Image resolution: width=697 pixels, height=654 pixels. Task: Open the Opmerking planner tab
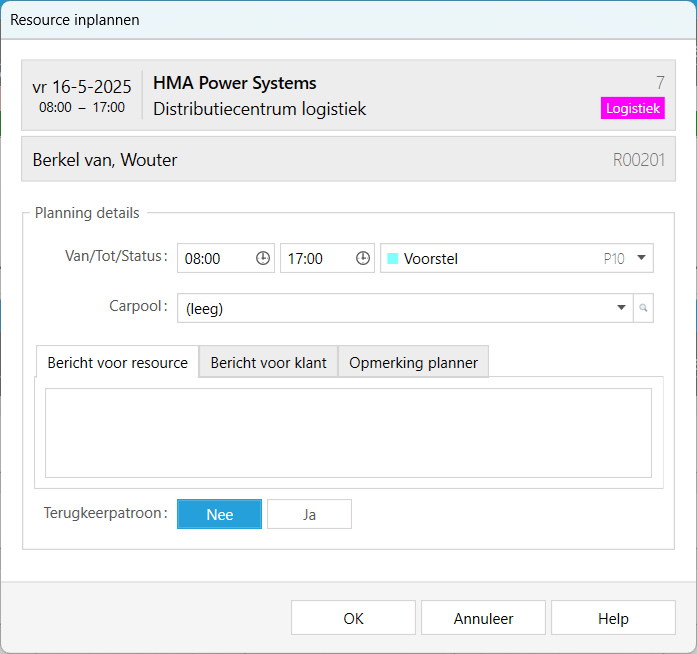click(413, 363)
